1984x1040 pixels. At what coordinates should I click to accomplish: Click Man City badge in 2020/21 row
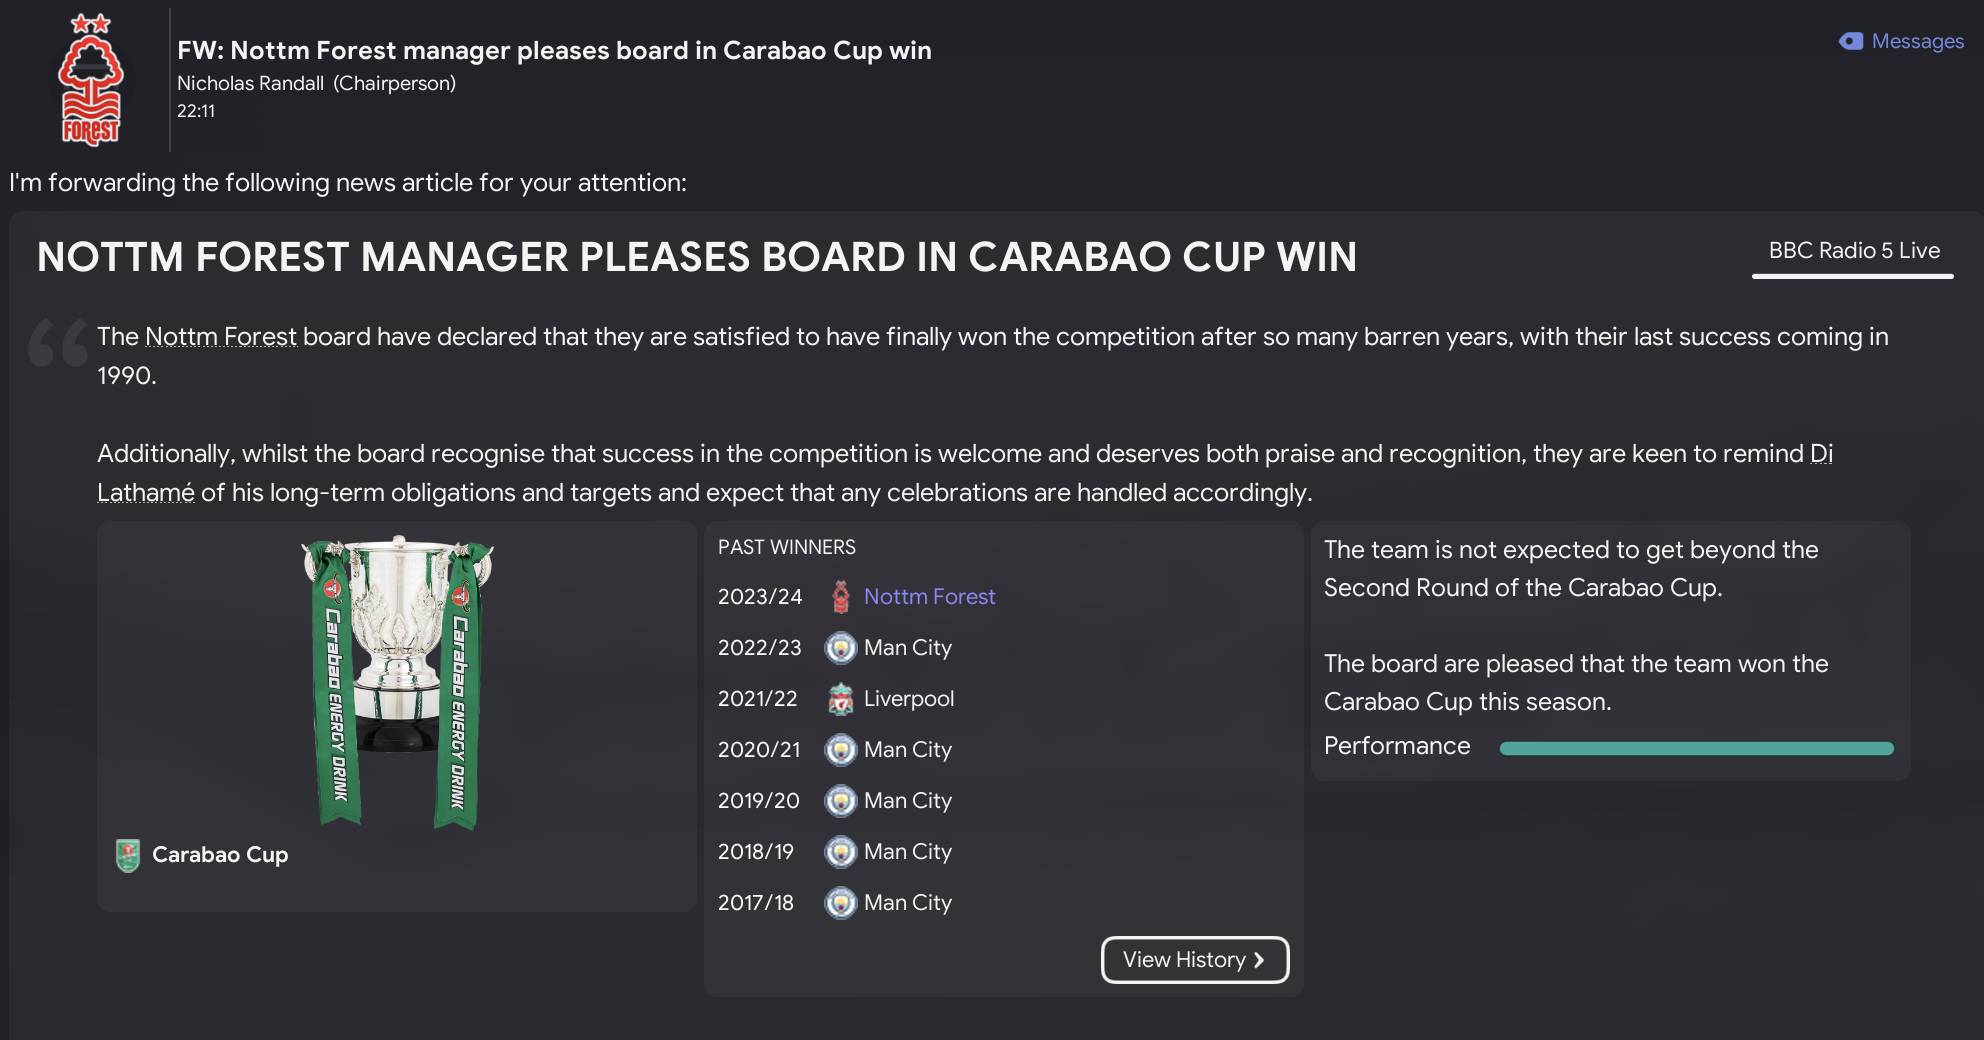tap(841, 750)
